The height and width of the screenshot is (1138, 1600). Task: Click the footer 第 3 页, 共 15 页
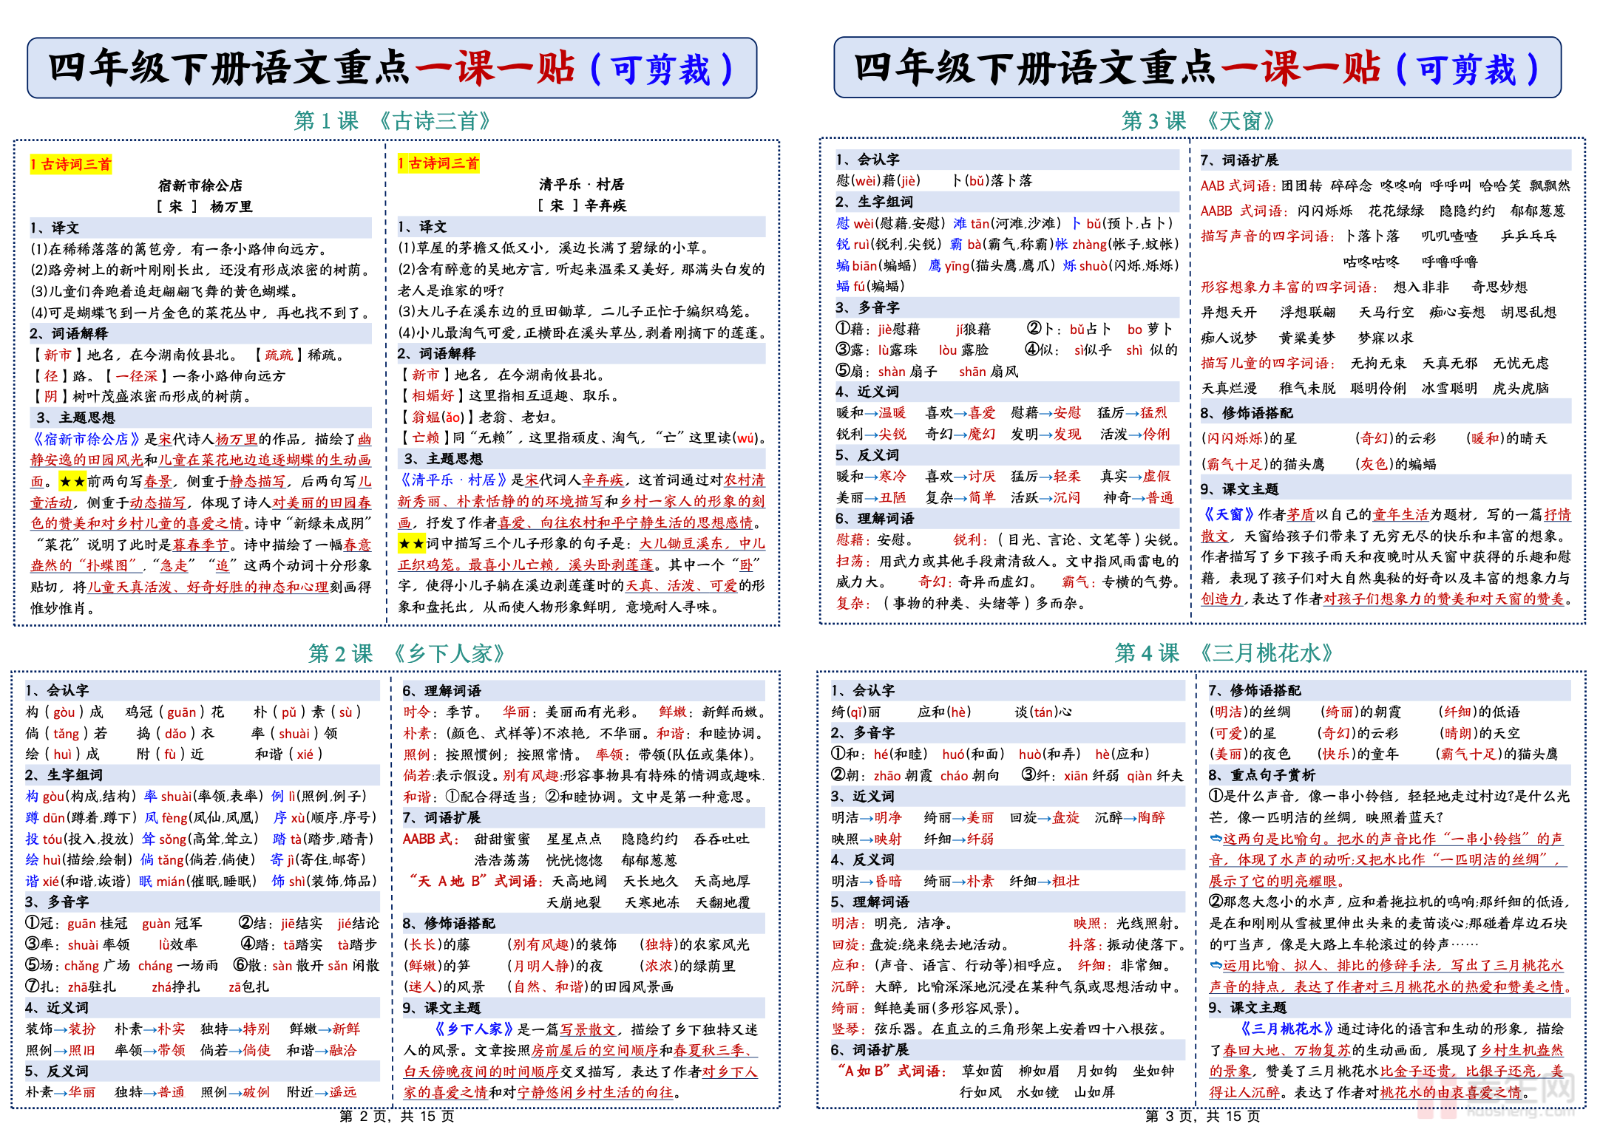click(x=1202, y=1116)
